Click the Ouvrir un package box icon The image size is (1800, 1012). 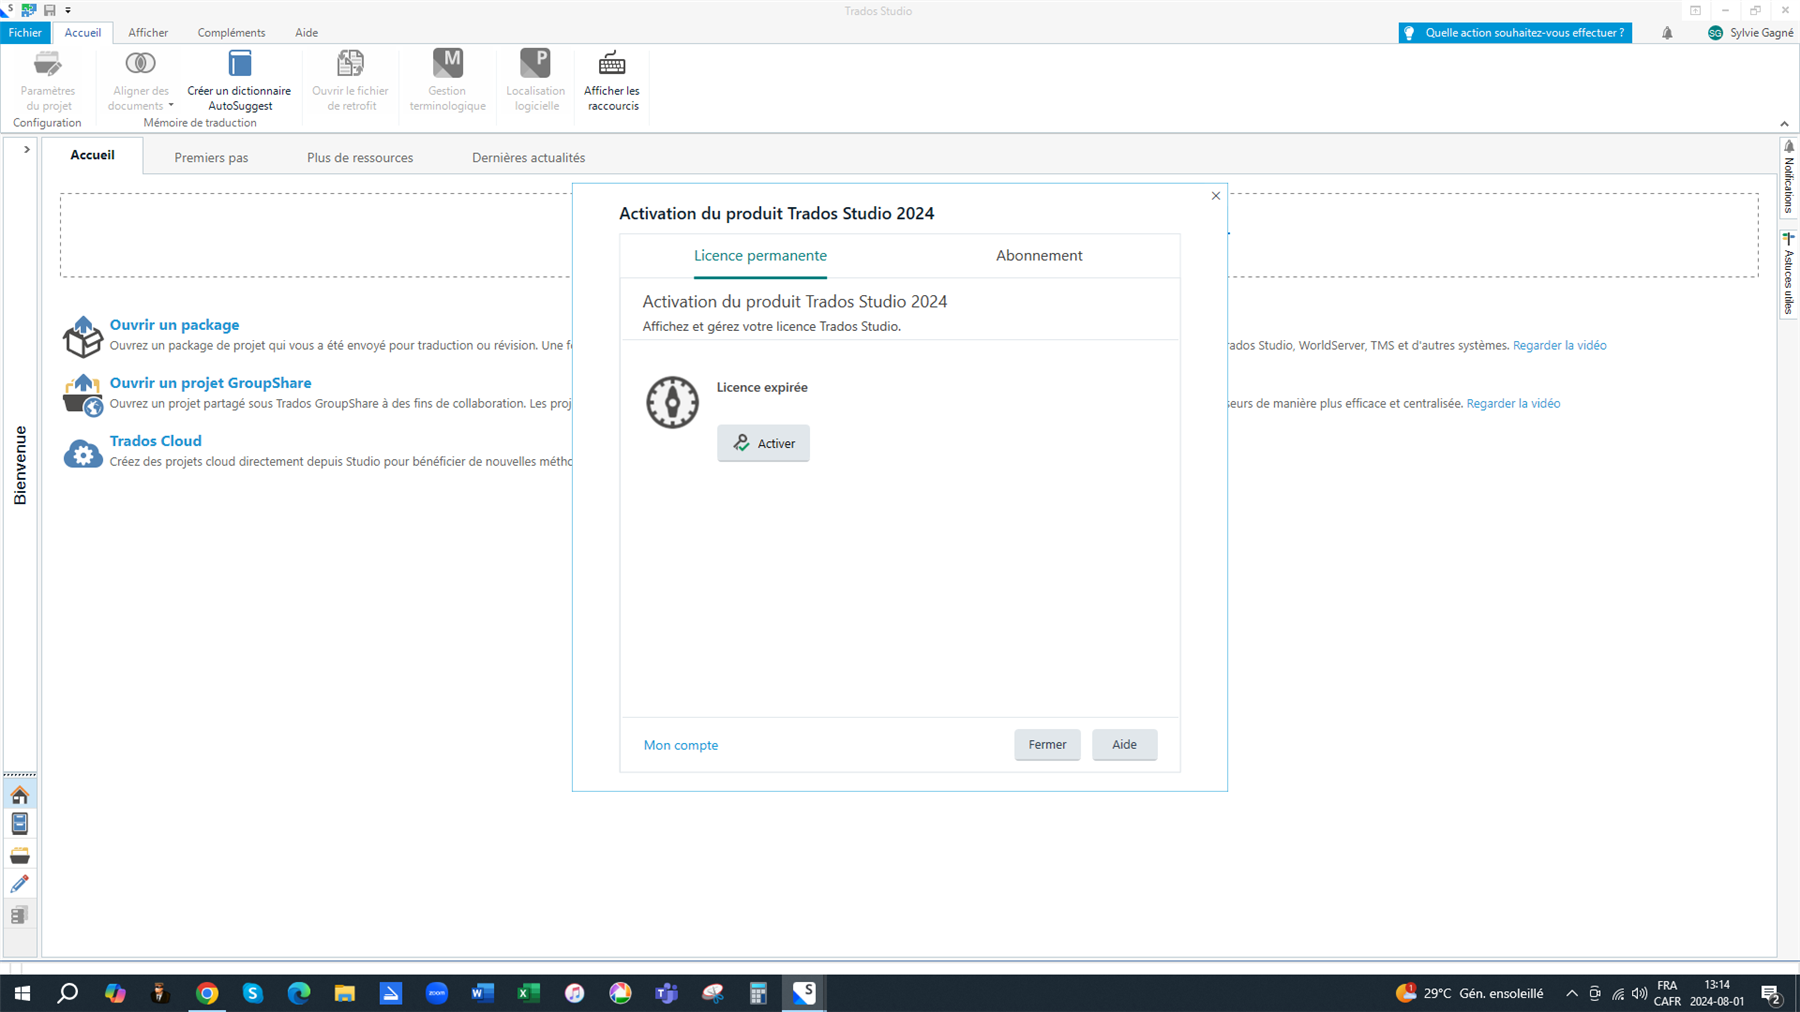point(82,337)
